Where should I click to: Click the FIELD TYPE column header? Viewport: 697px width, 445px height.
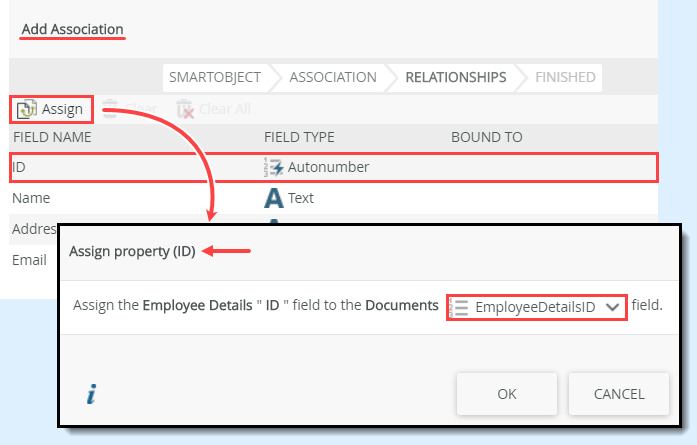point(299,137)
